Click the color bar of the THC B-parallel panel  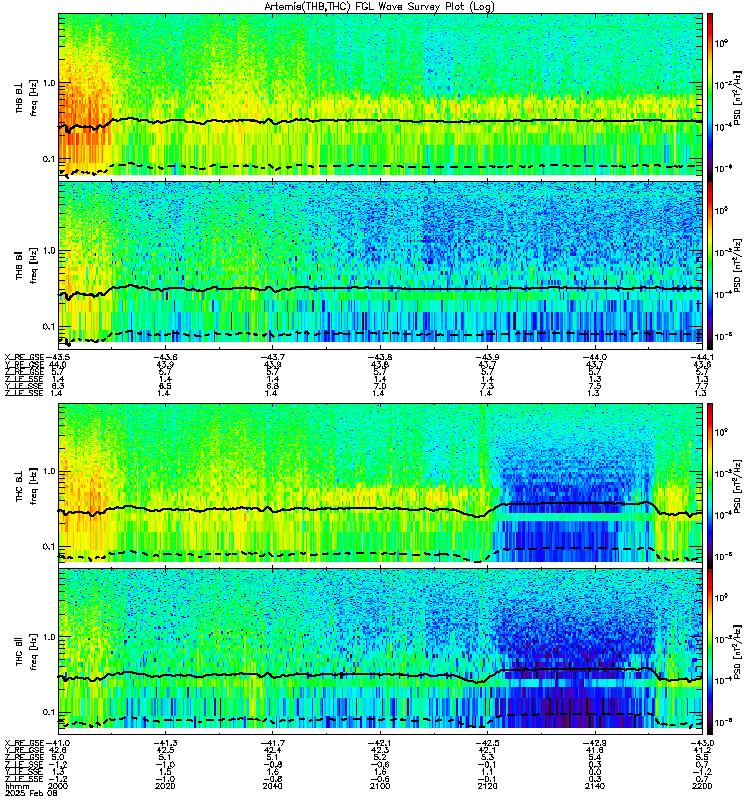(x=710, y=652)
